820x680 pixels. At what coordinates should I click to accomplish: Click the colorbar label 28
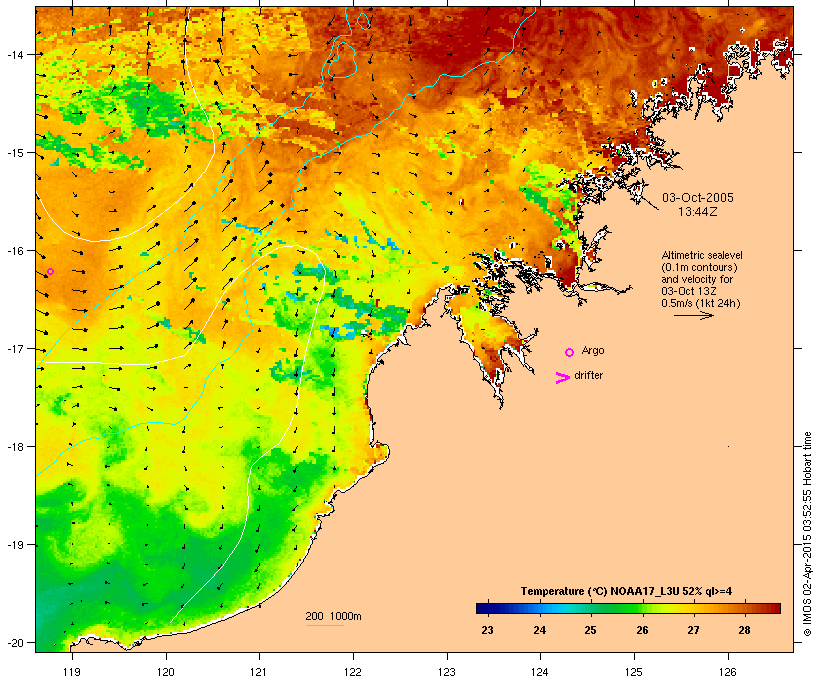click(x=745, y=630)
